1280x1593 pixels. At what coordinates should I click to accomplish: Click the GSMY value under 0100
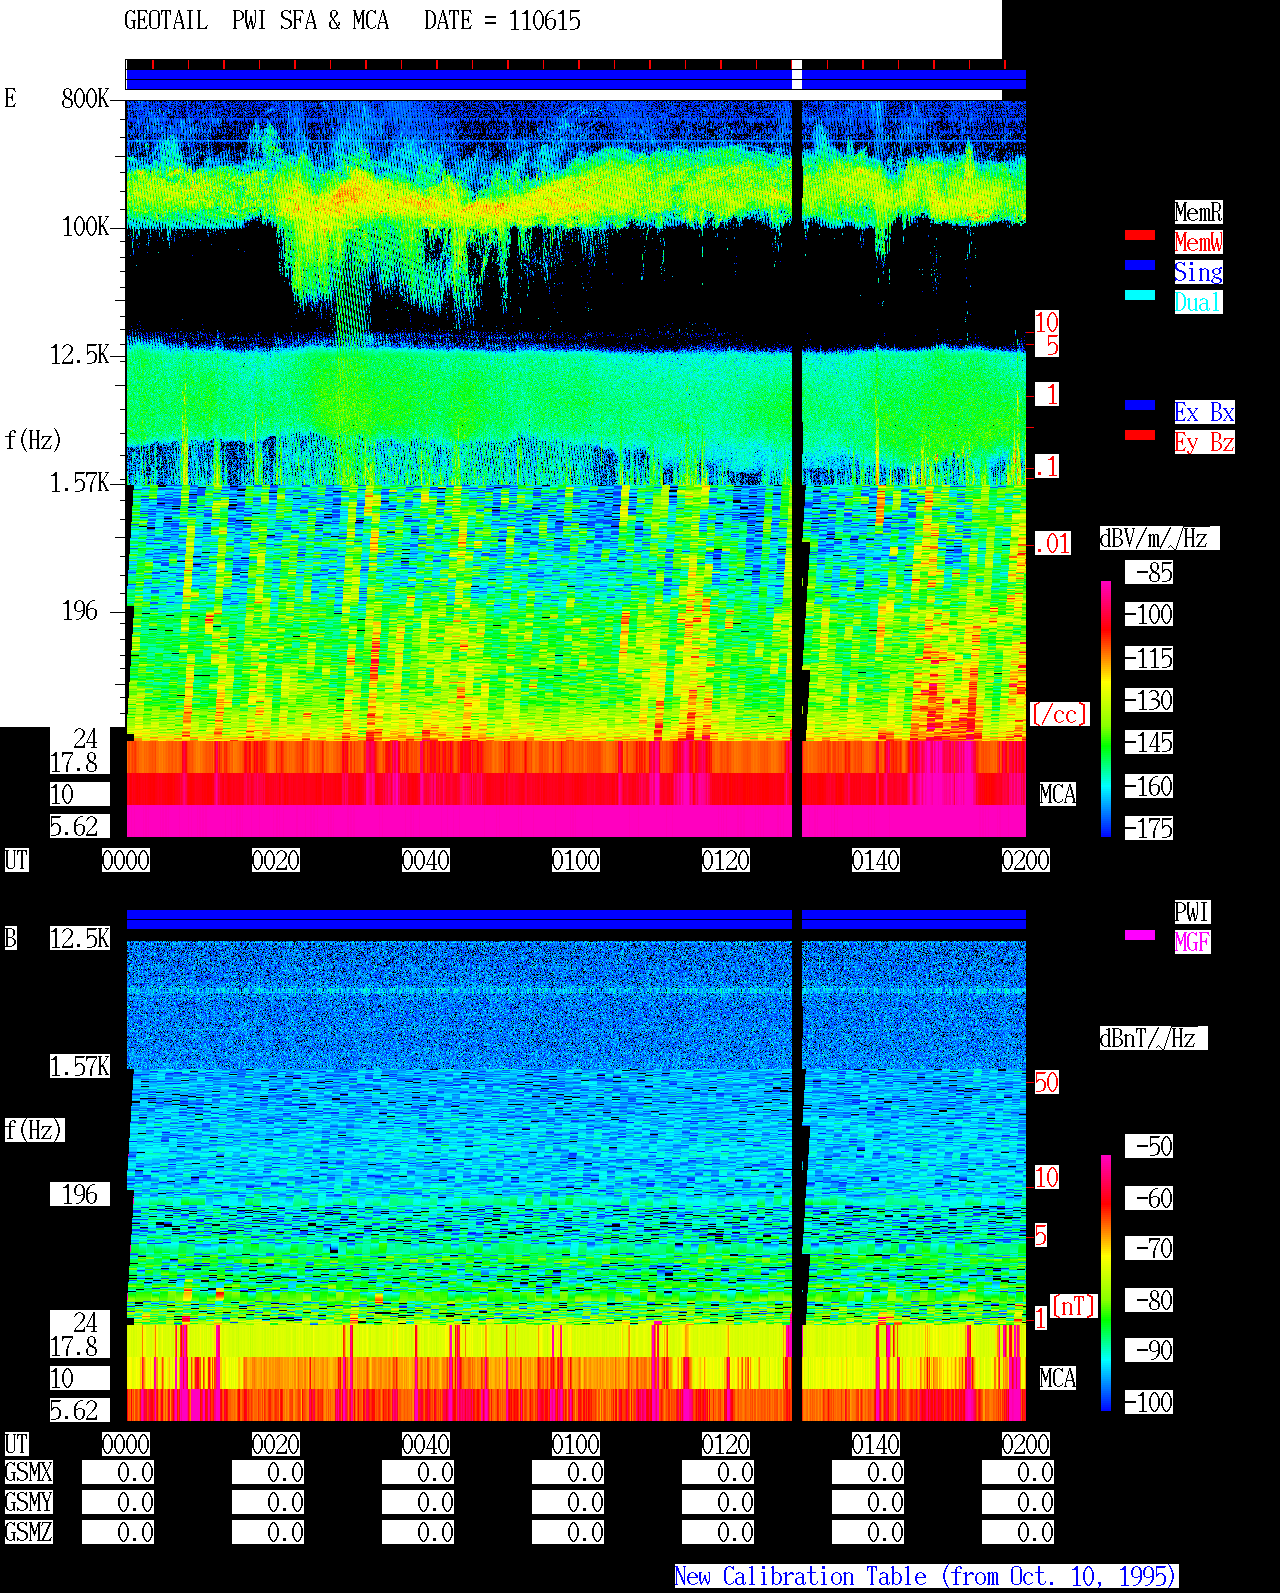[x=568, y=1502]
